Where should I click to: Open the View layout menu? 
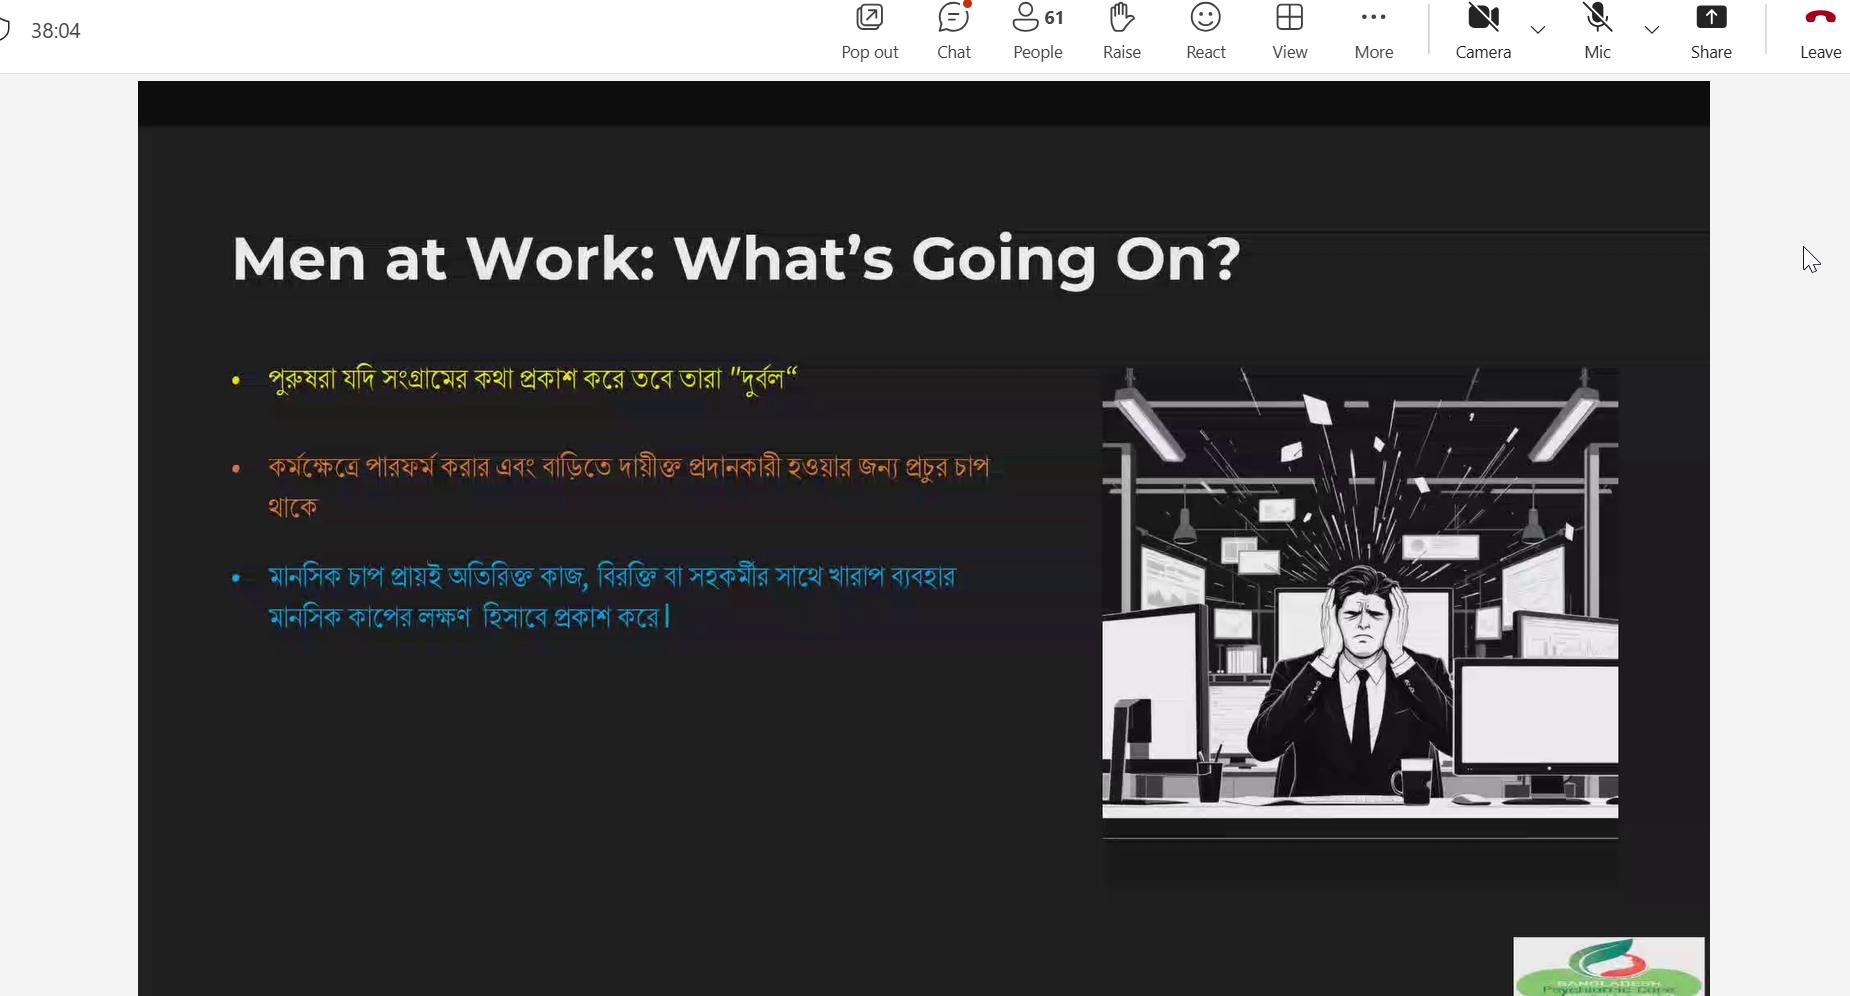(x=1289, y=32)
